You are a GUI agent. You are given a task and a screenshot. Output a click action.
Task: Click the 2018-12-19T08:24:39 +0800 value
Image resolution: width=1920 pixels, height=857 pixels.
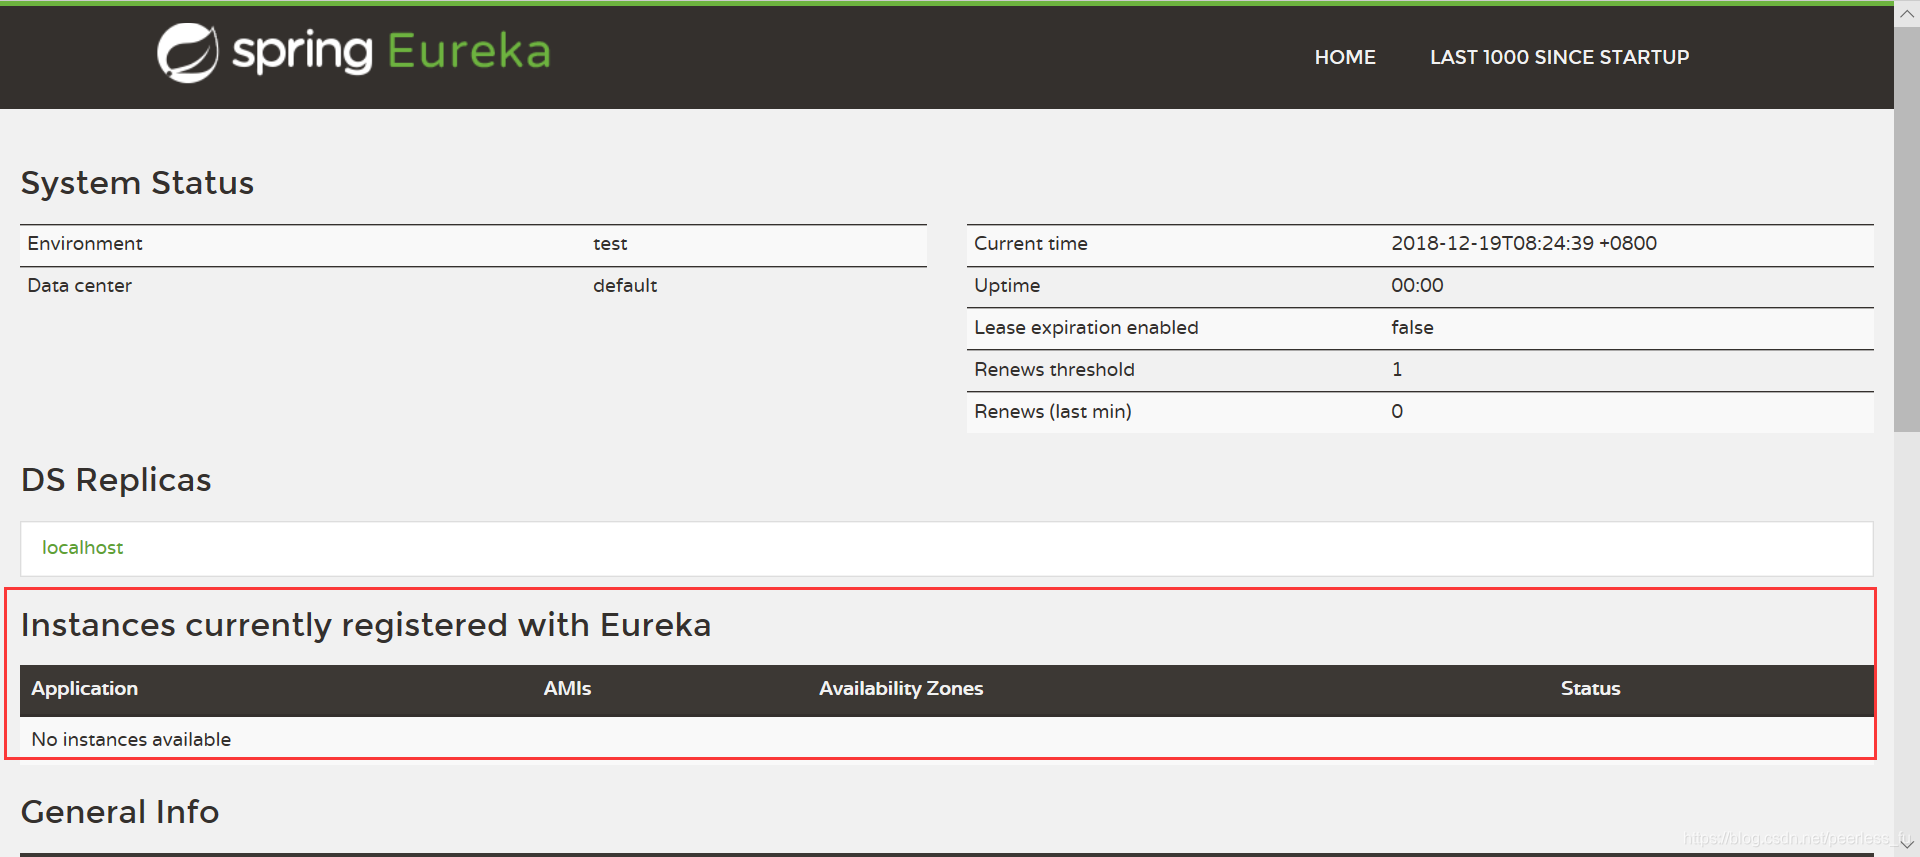pyautogui.click(x=1524, y=244)
